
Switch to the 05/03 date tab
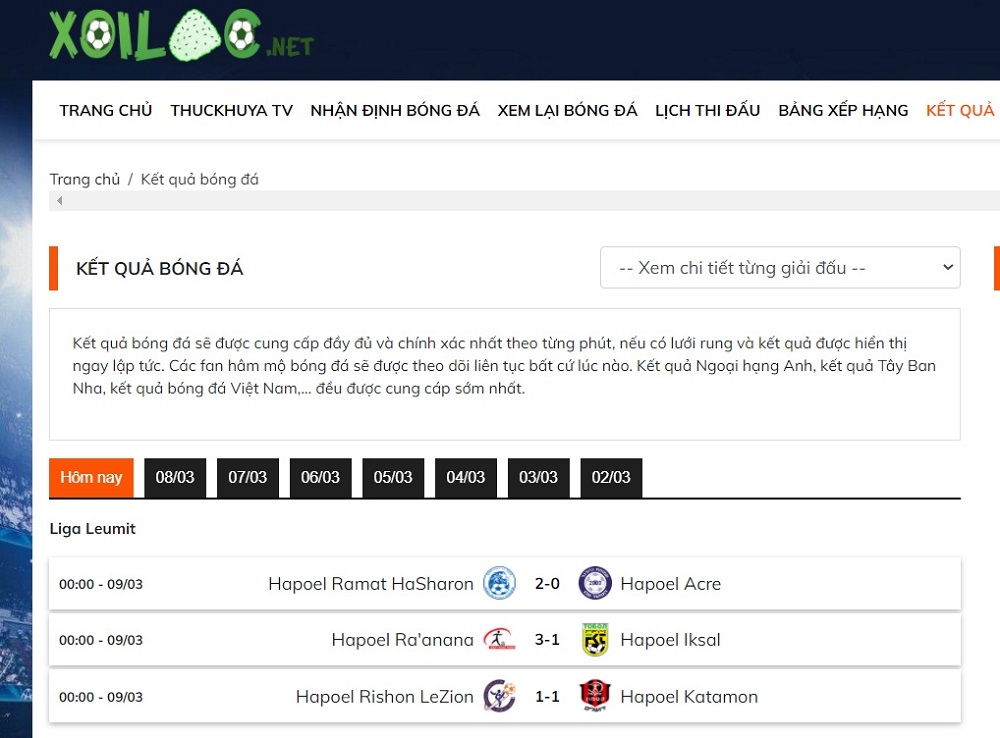[393, 478]
